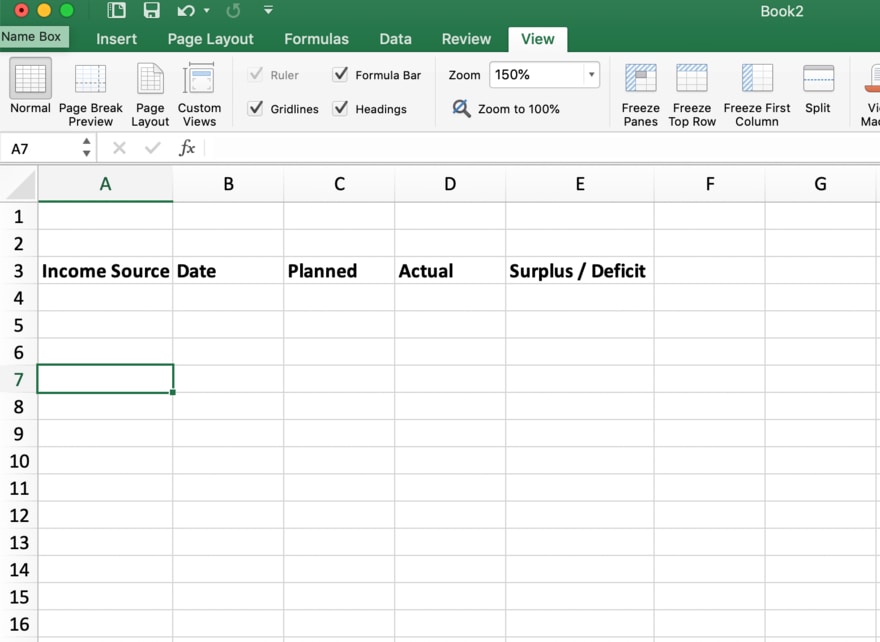Open the Zoom 150% dropdown arrow
The image size is (880, 642).
coord(591,75)
